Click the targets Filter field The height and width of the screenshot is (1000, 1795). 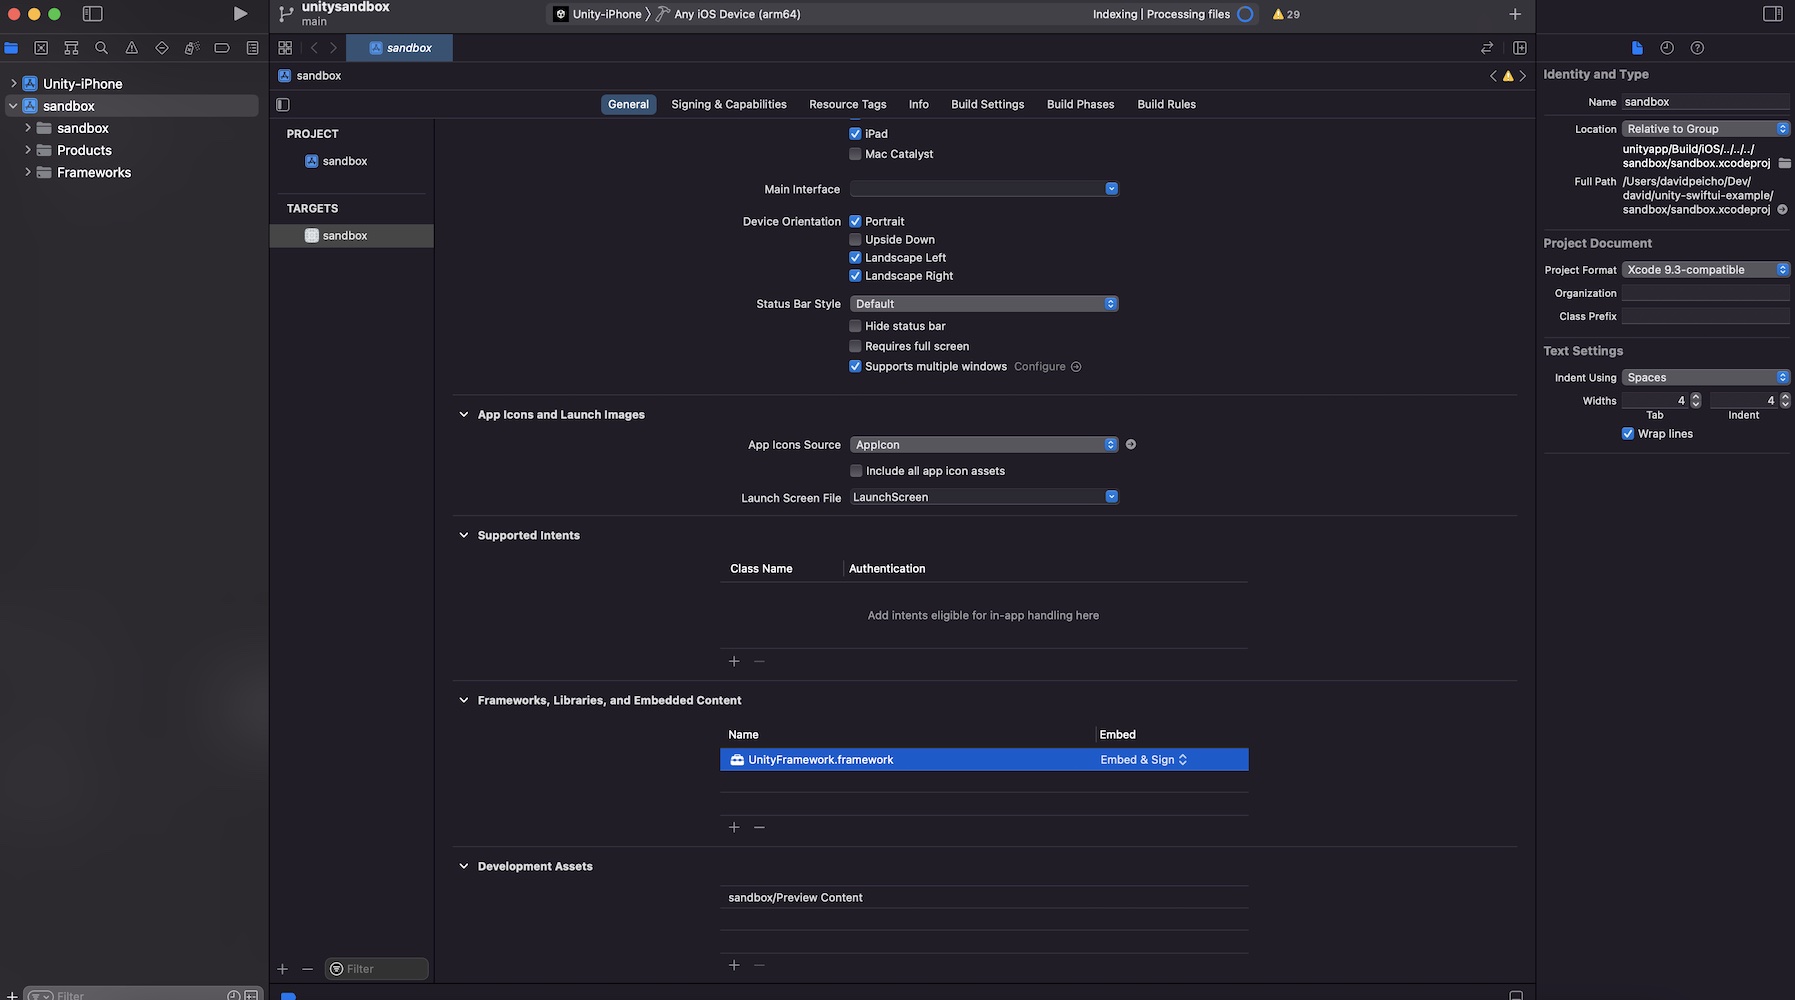(377, 969)
